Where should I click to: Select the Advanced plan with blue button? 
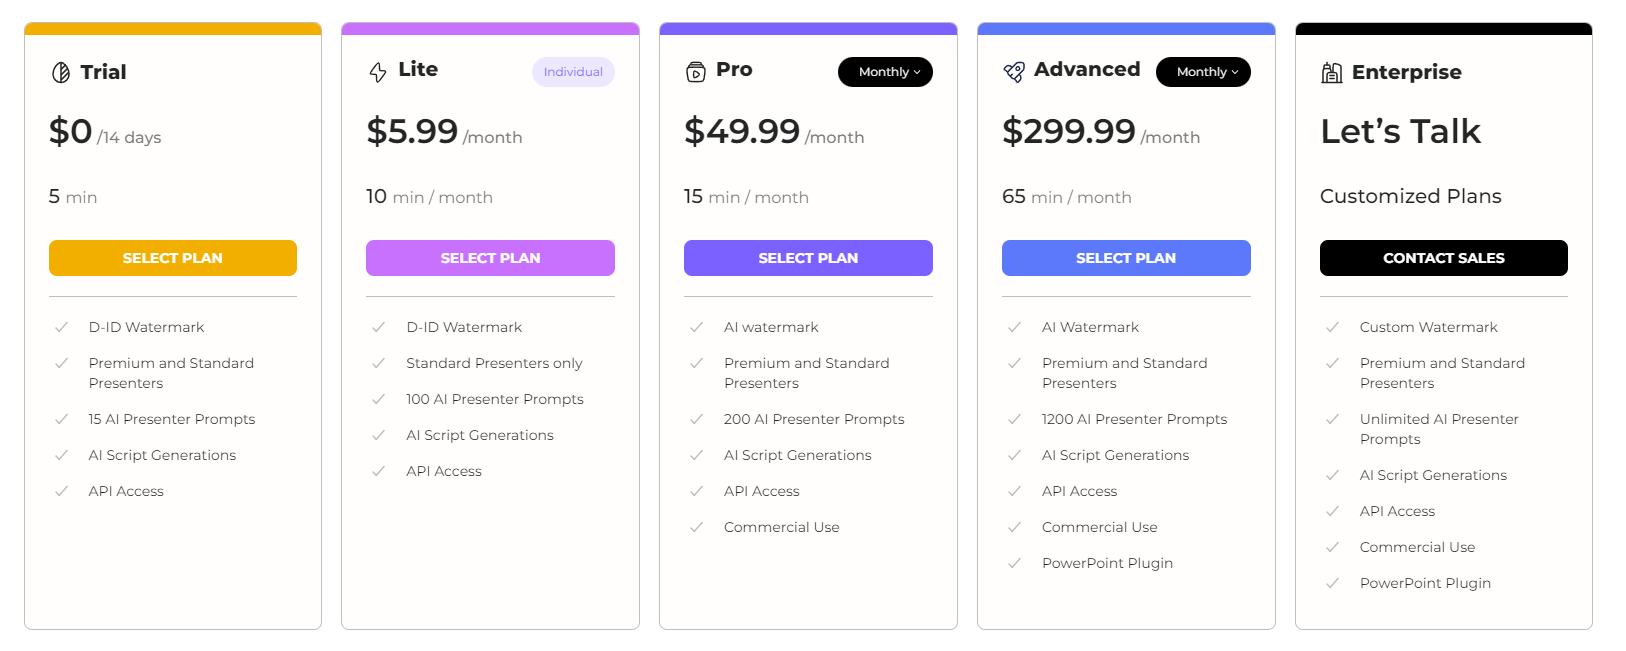pyautogui.click(x=1126, y=258)
